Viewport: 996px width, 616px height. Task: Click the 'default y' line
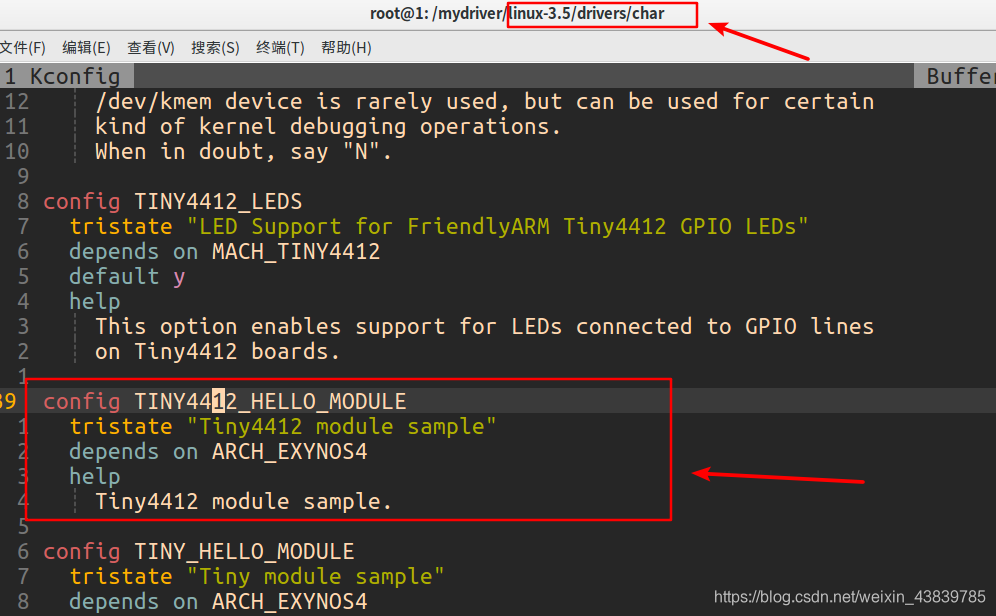(127, 276)
